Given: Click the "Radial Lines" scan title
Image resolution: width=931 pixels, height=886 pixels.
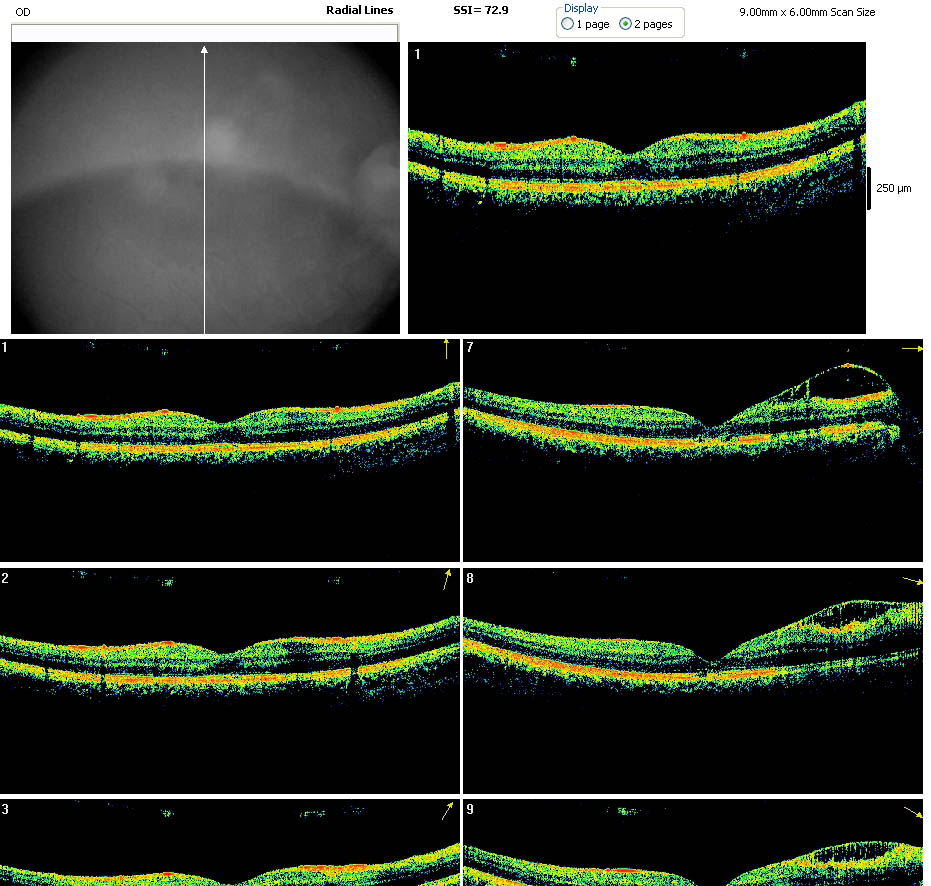Looking at the screenshot, I should (x=360, y=10).
